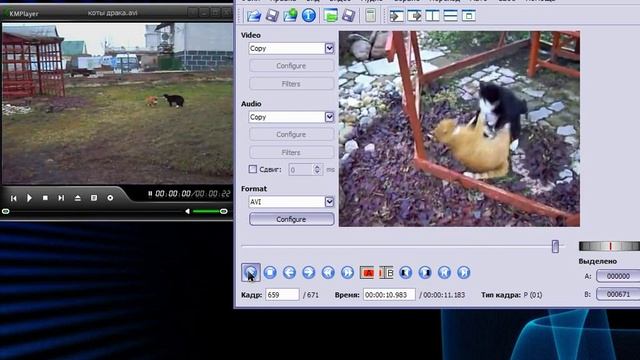The image size is (640, 360).
Task: Click KMPlayer time display 00:00:00/00:00:22
Action: [x=193, y=194]
